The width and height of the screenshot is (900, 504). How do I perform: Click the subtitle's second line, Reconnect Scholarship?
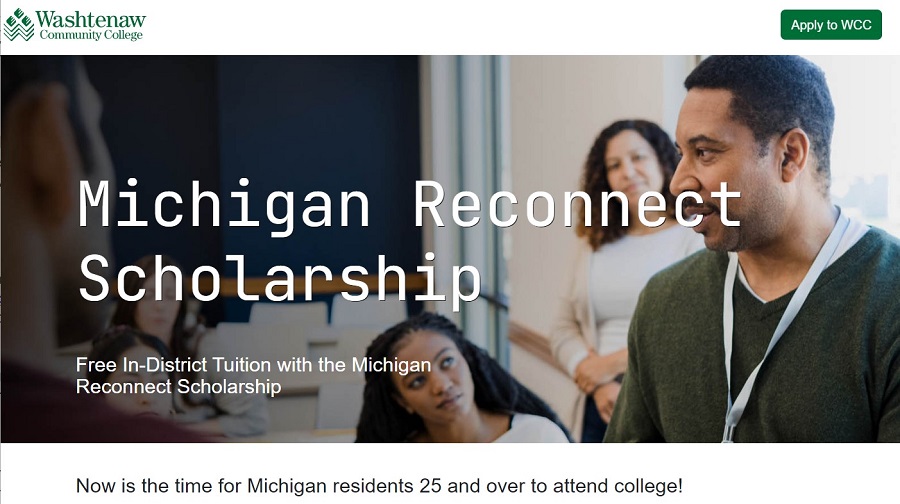[178, 386]
